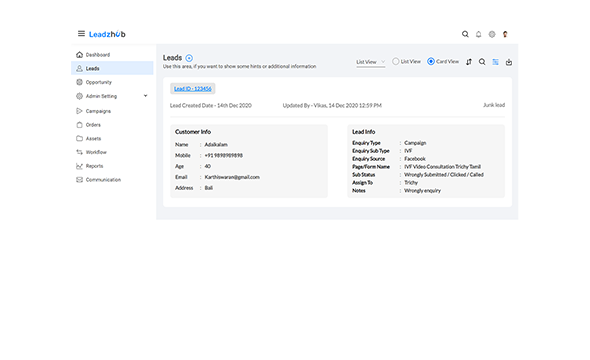590x360 pixels.
Task: Click the Enquiry Source value Facebook
Action: pyautogui.click(x=415, y=159)
